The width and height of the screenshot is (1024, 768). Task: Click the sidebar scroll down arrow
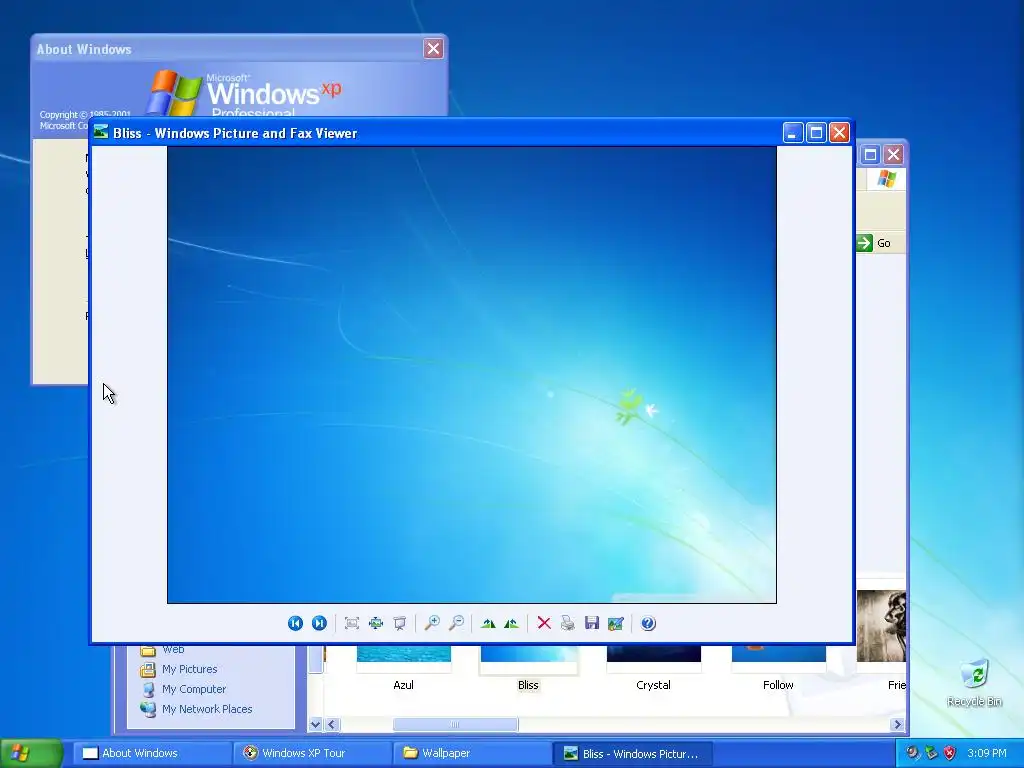tap(315, 724)
